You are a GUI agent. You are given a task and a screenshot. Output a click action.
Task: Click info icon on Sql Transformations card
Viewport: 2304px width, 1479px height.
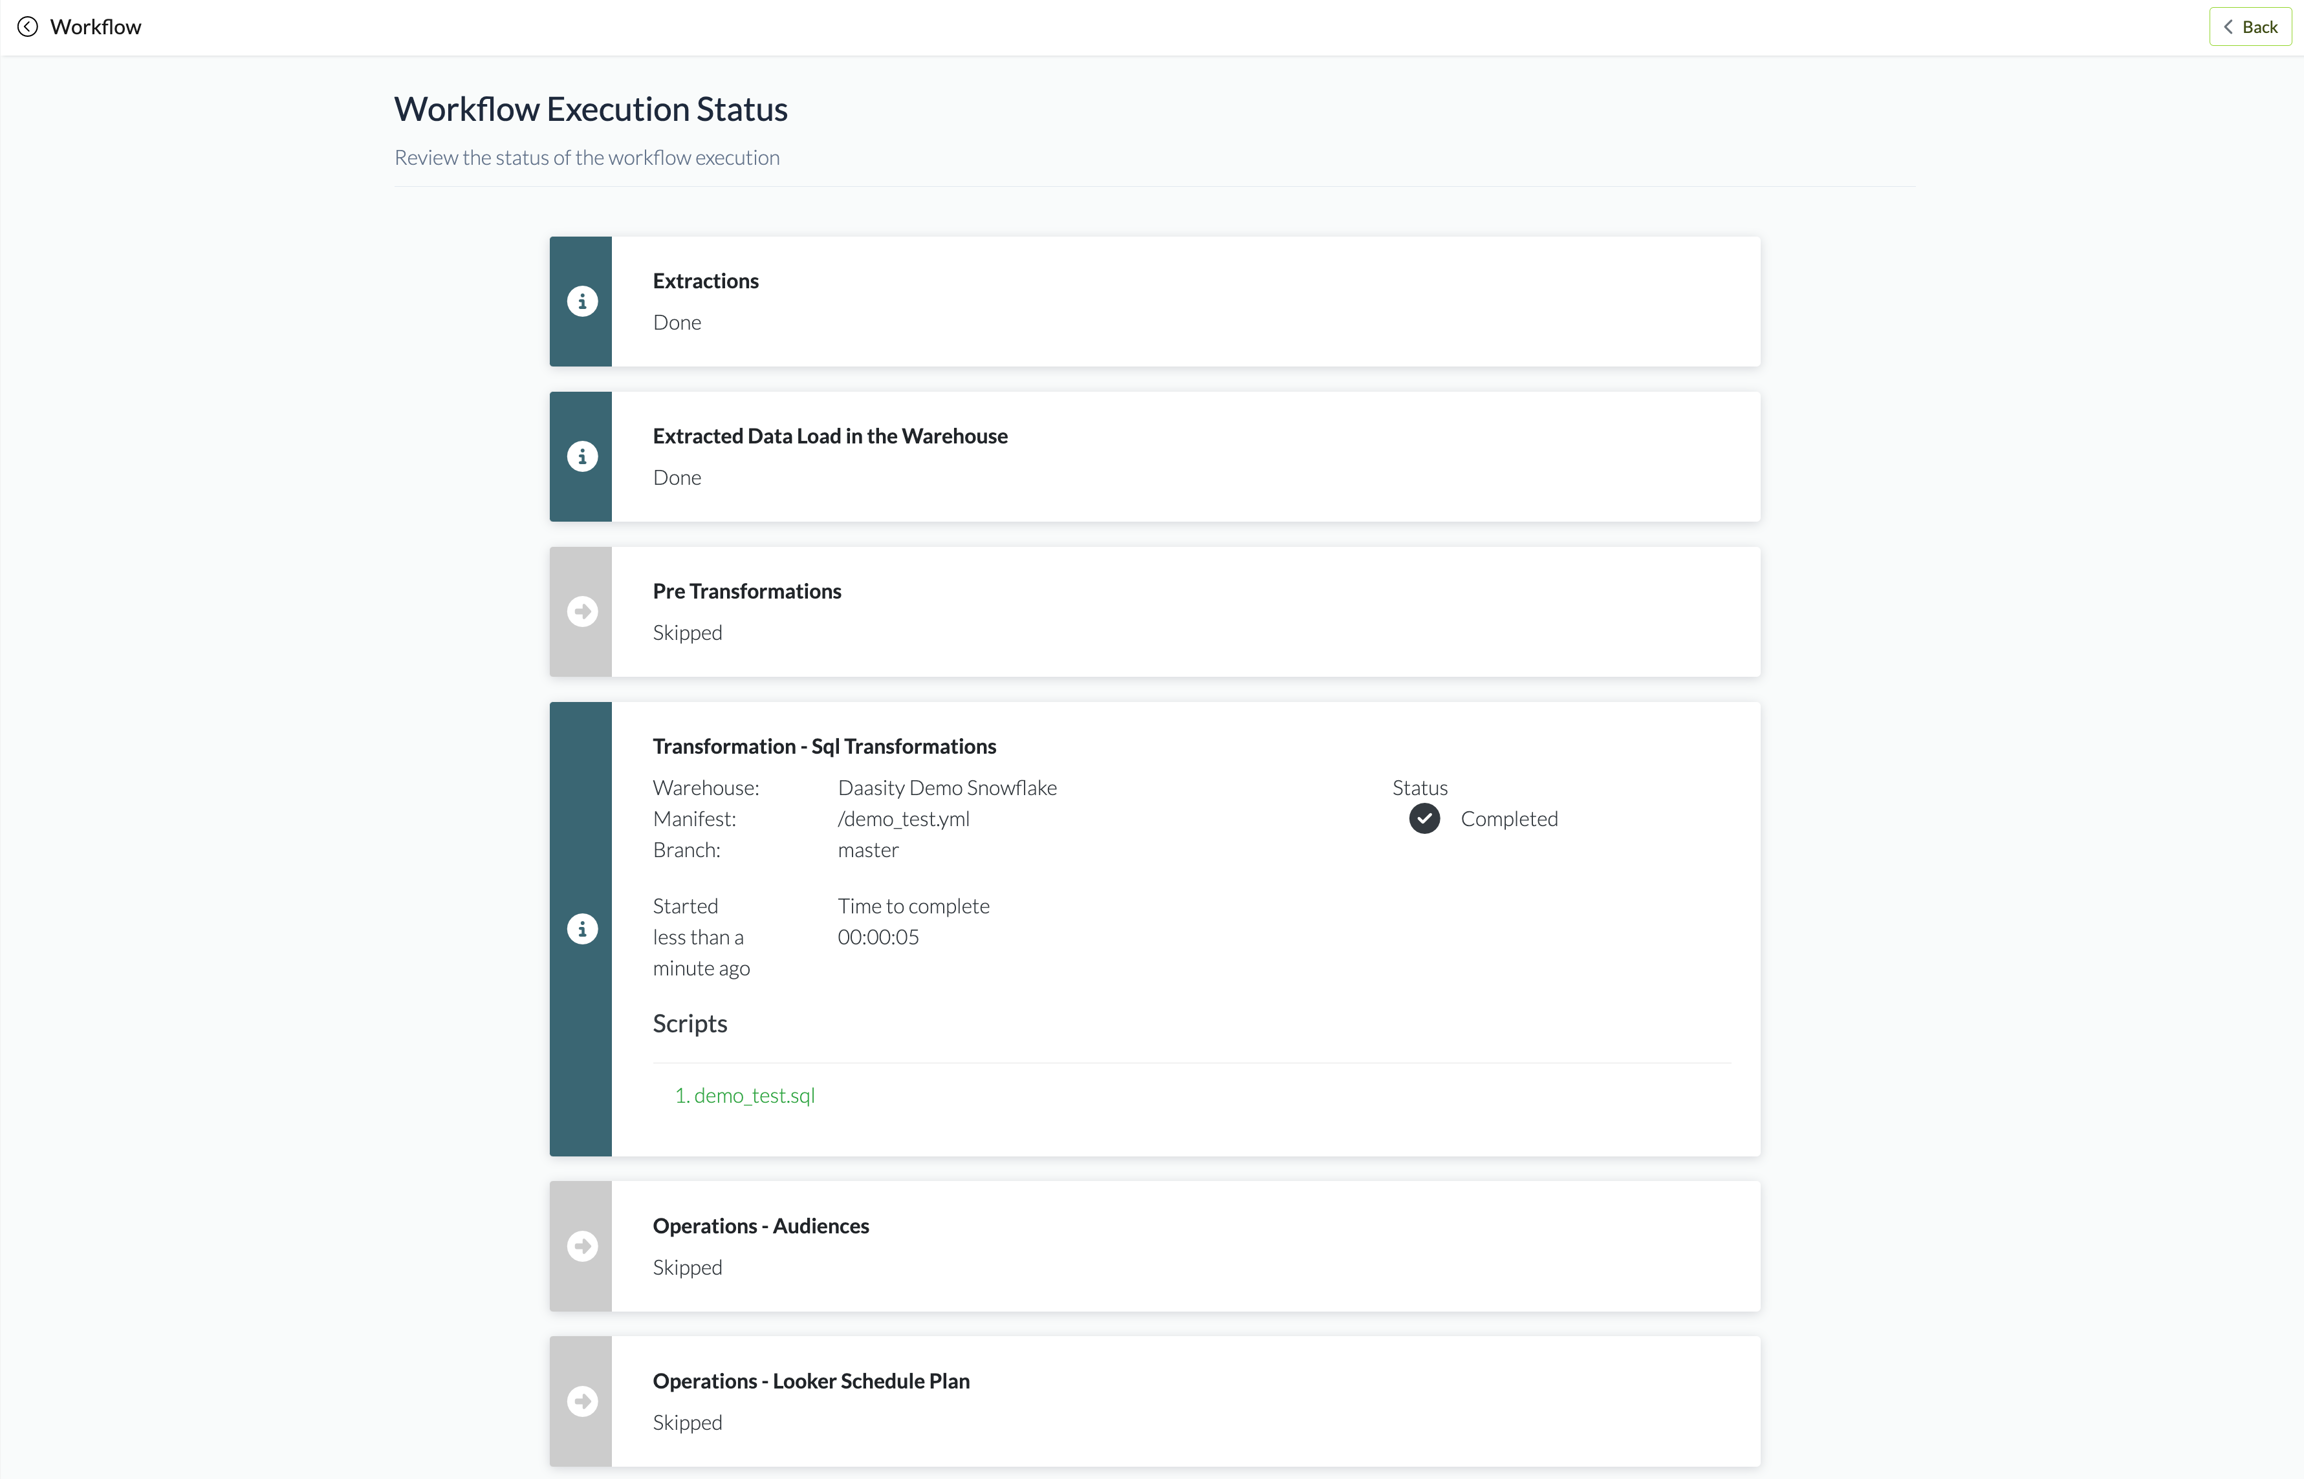coord(582,929)
